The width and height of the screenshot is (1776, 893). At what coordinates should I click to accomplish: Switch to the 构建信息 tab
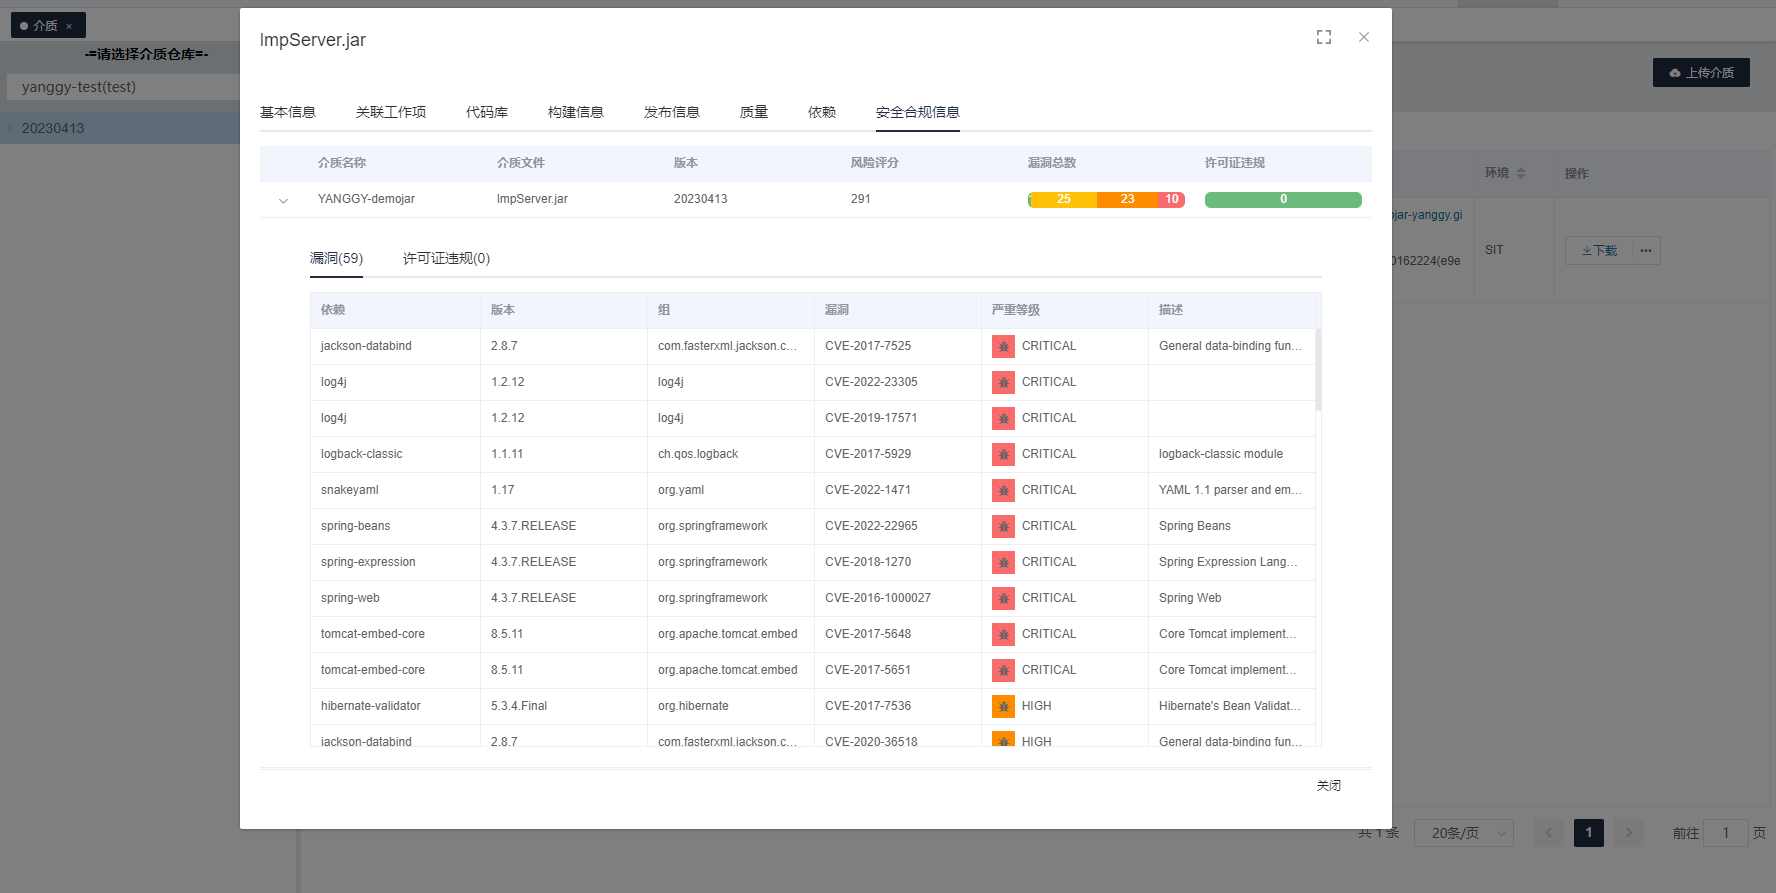pyautogui.click(x=575, y=112)
